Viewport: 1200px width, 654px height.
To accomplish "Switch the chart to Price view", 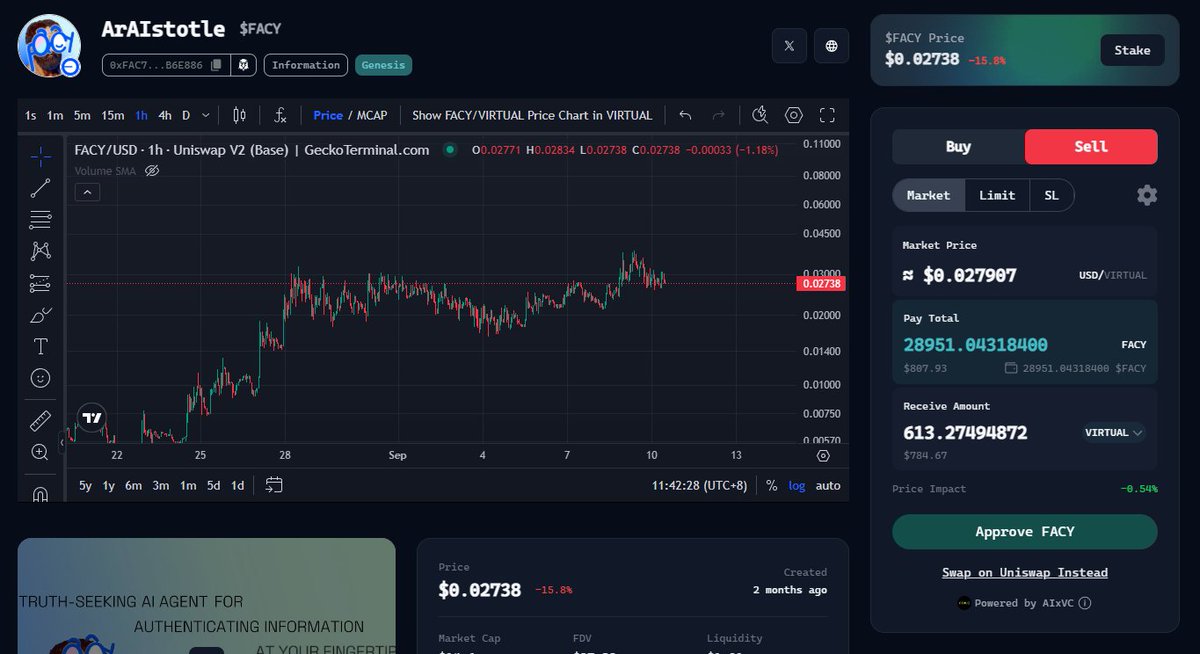I will tap(328, 115).
